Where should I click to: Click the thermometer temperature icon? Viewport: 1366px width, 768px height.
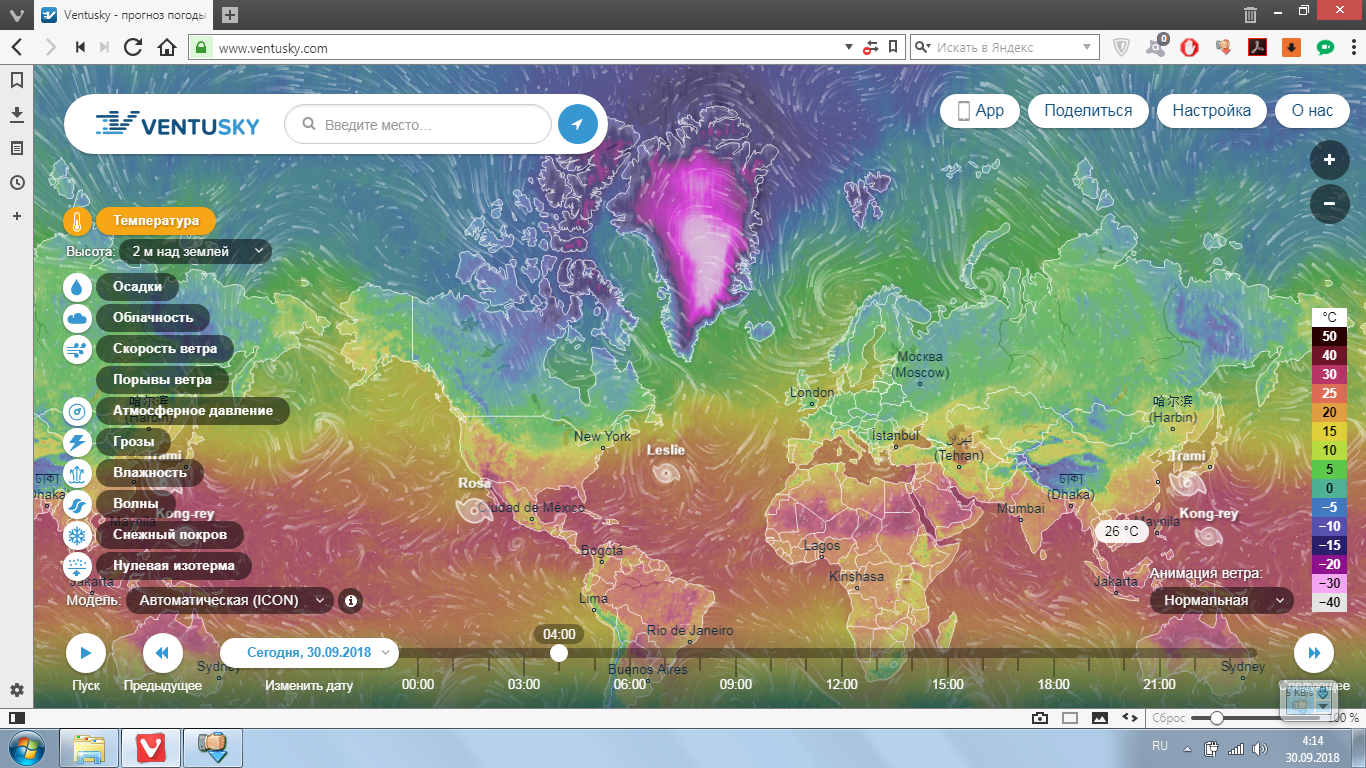(78, 221)
